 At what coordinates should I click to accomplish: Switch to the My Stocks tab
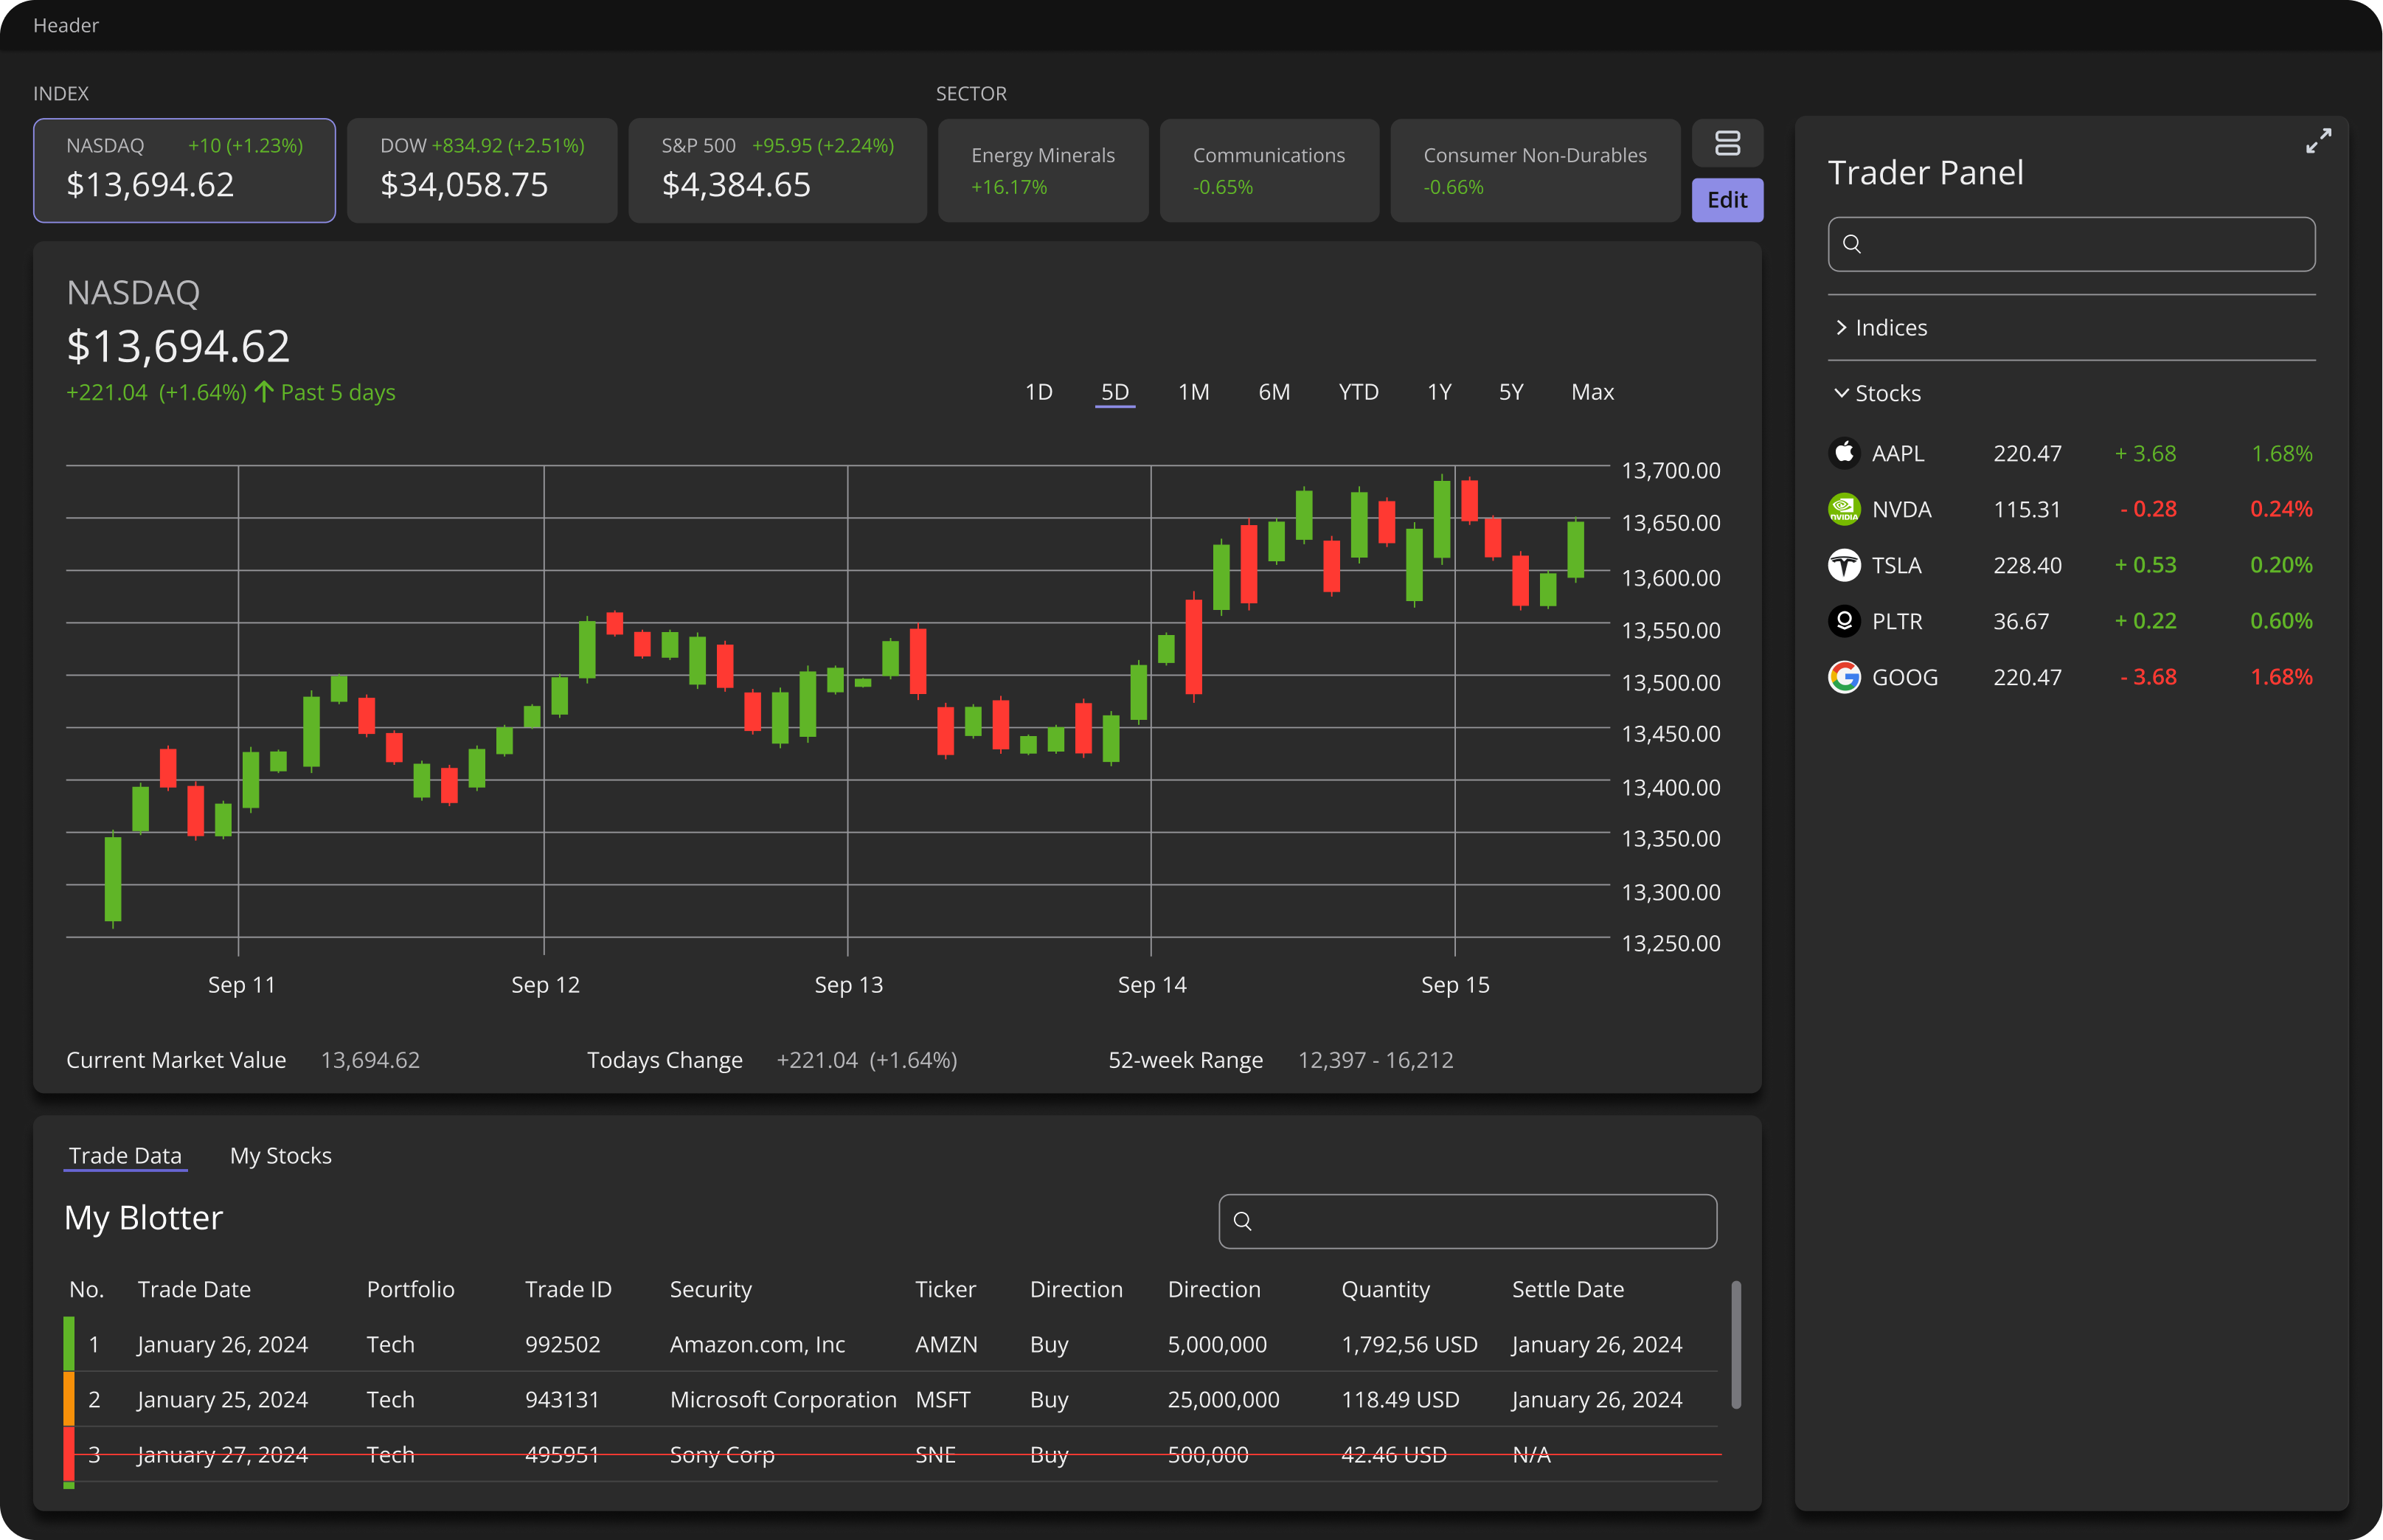pyautogui.click(x=281, y=1156)
